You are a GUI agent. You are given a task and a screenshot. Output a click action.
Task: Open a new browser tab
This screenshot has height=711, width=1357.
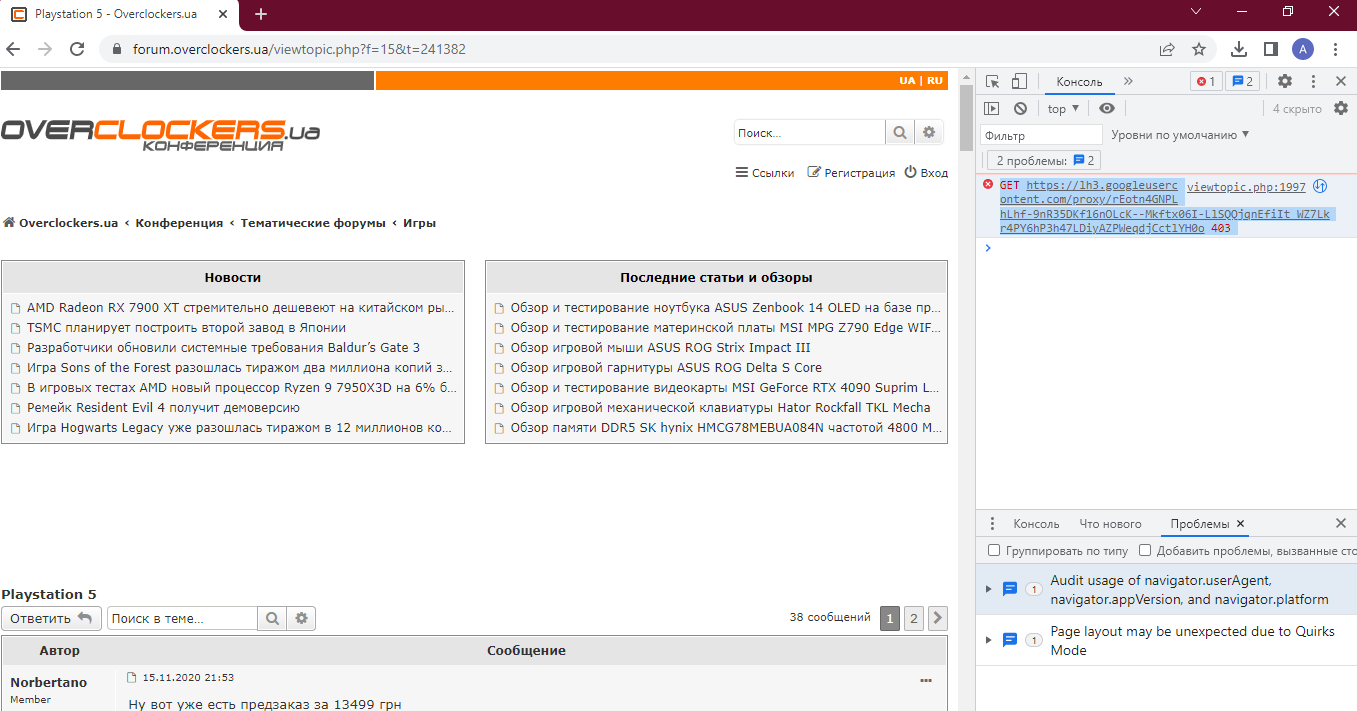(261, 14)
